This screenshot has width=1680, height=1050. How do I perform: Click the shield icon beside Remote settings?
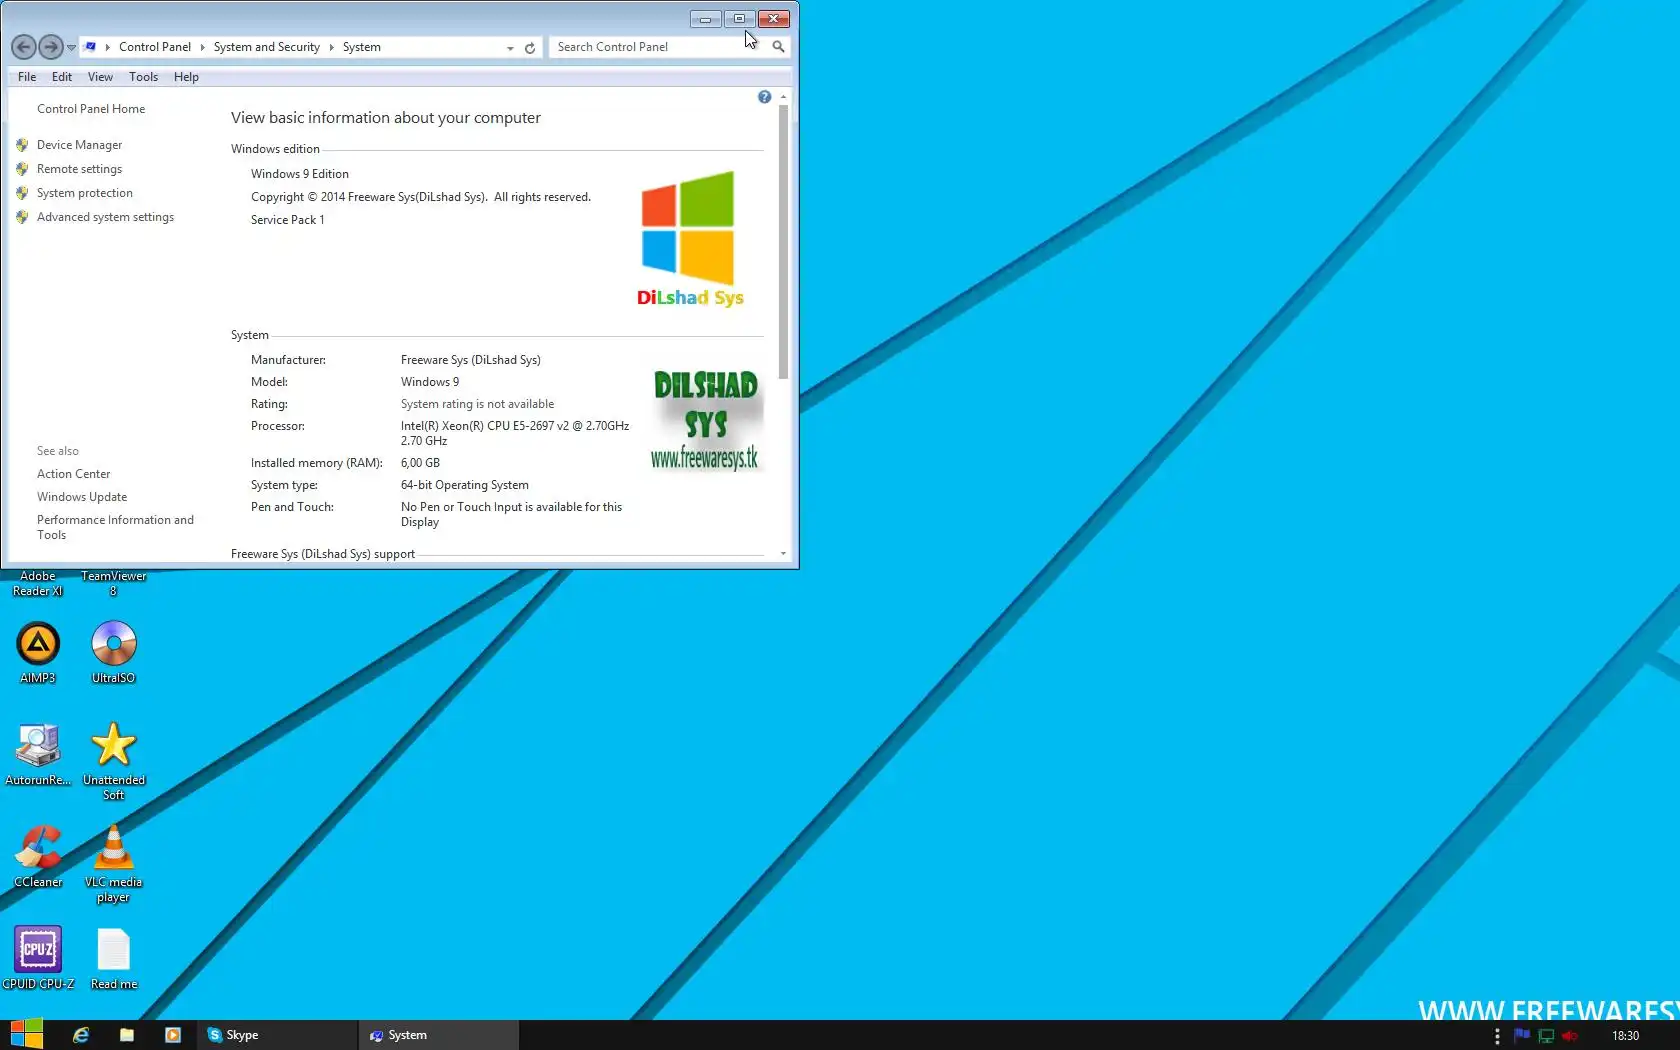(x=22, y=169)
